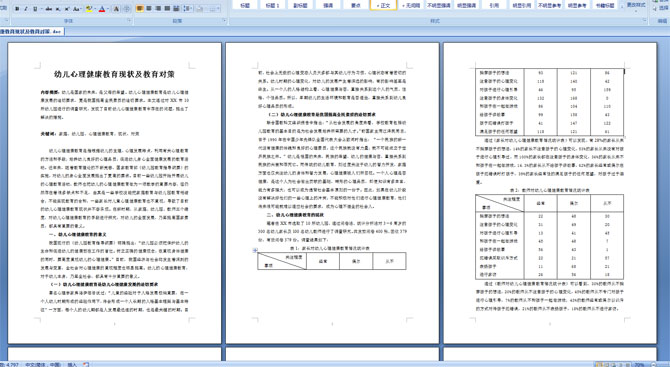The image size is (670, 367).
Task: Click the character shading A icon
Action: click(116, 9)
